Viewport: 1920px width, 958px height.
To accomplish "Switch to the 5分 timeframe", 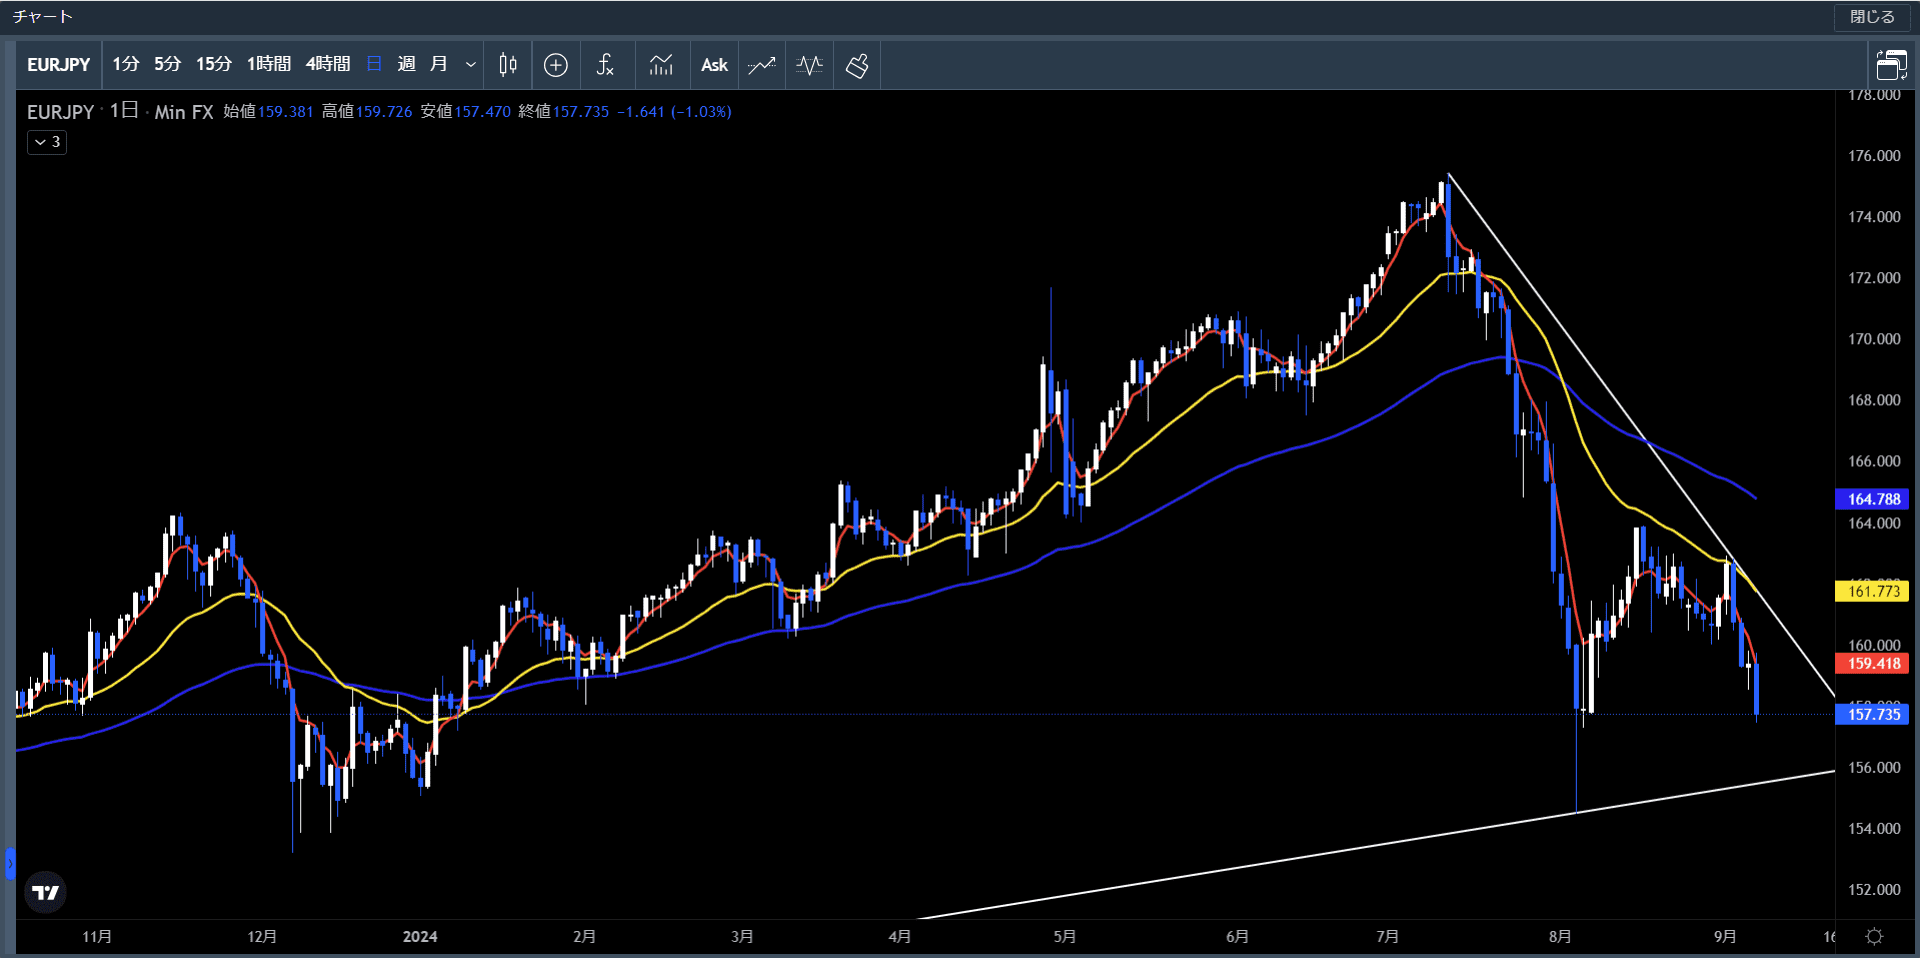I will (x=167, y=65).
